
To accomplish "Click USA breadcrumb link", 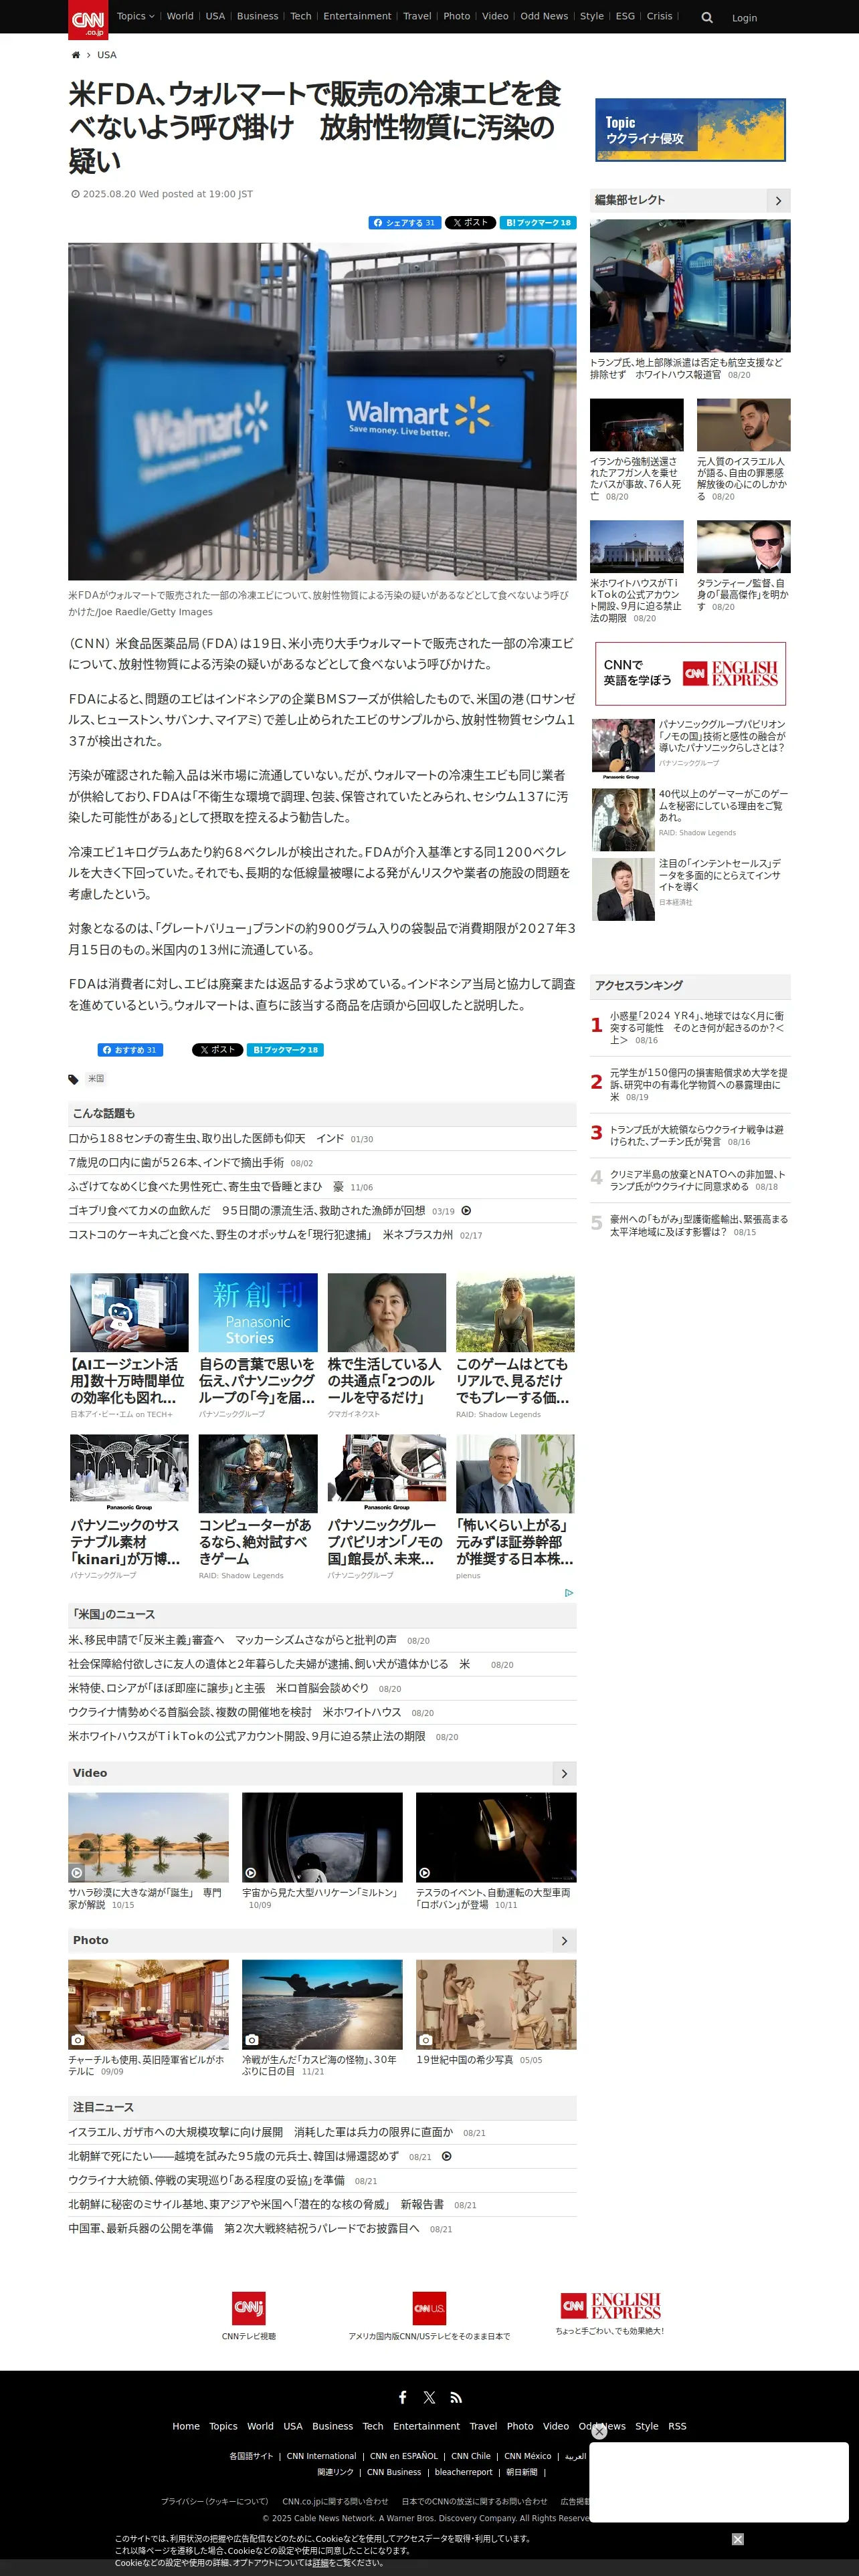I will coord(107,55).
